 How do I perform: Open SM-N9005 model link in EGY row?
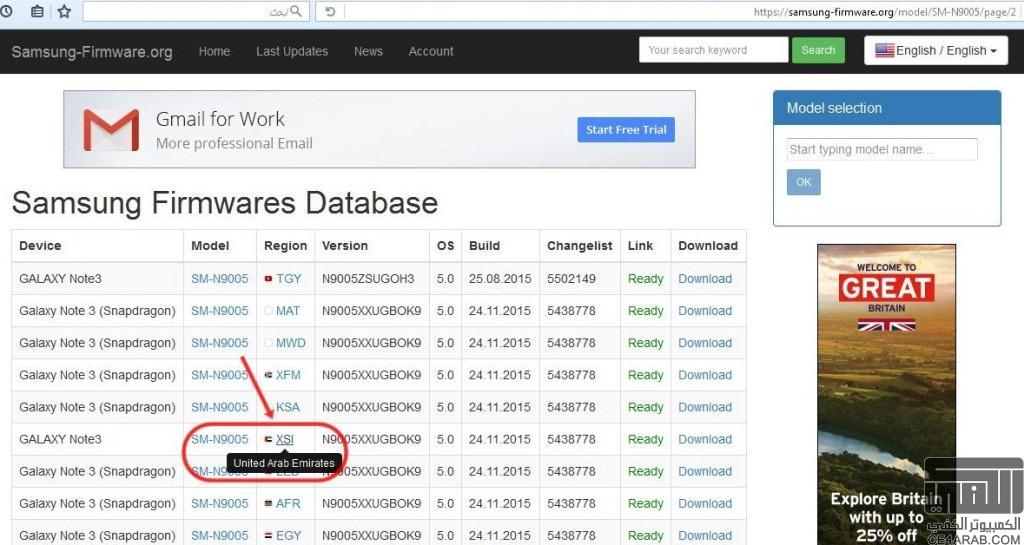[219, 535]
